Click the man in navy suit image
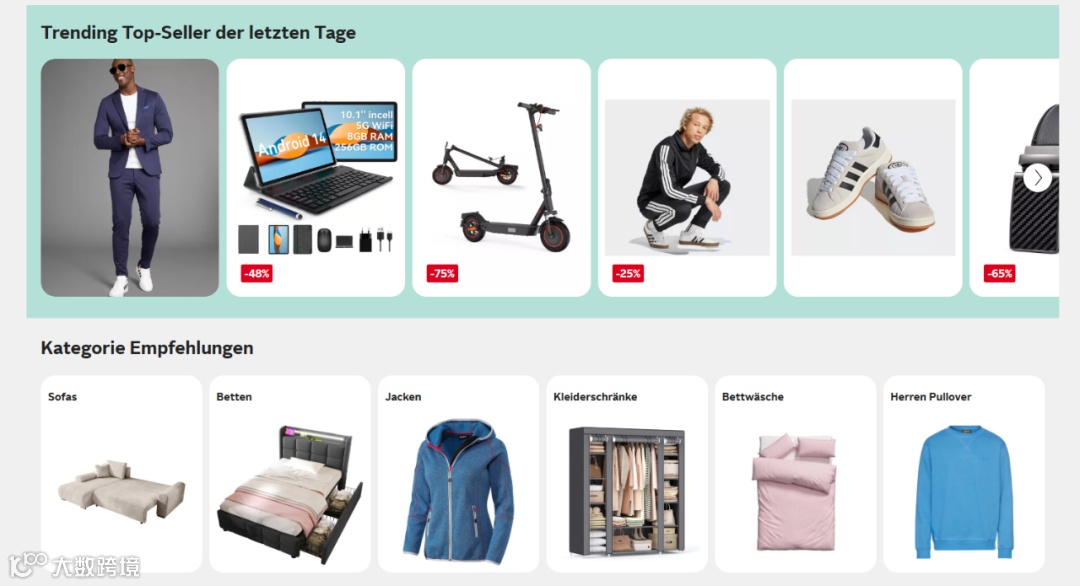The height and width of the screenshot is (586, 1080). [x=129, y=178]
